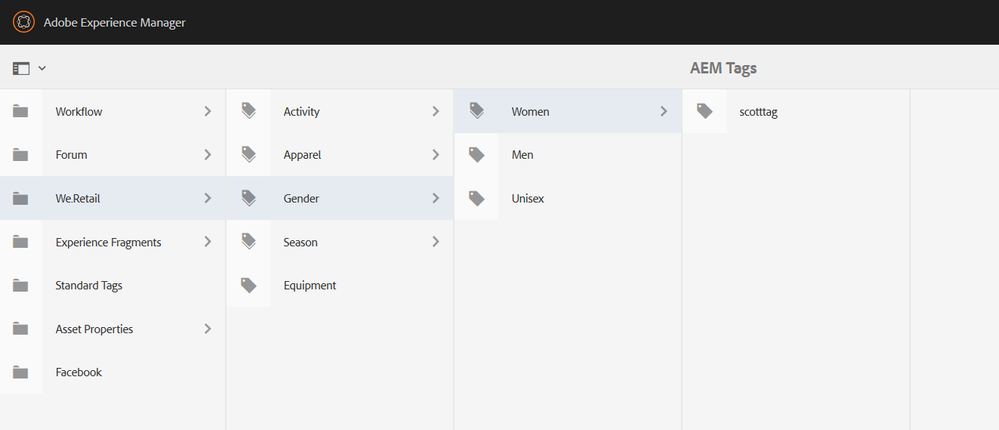This screenshot has width=999, height=430.
Task: Expand the Apparel tag chevron
Action: [436, 155]
